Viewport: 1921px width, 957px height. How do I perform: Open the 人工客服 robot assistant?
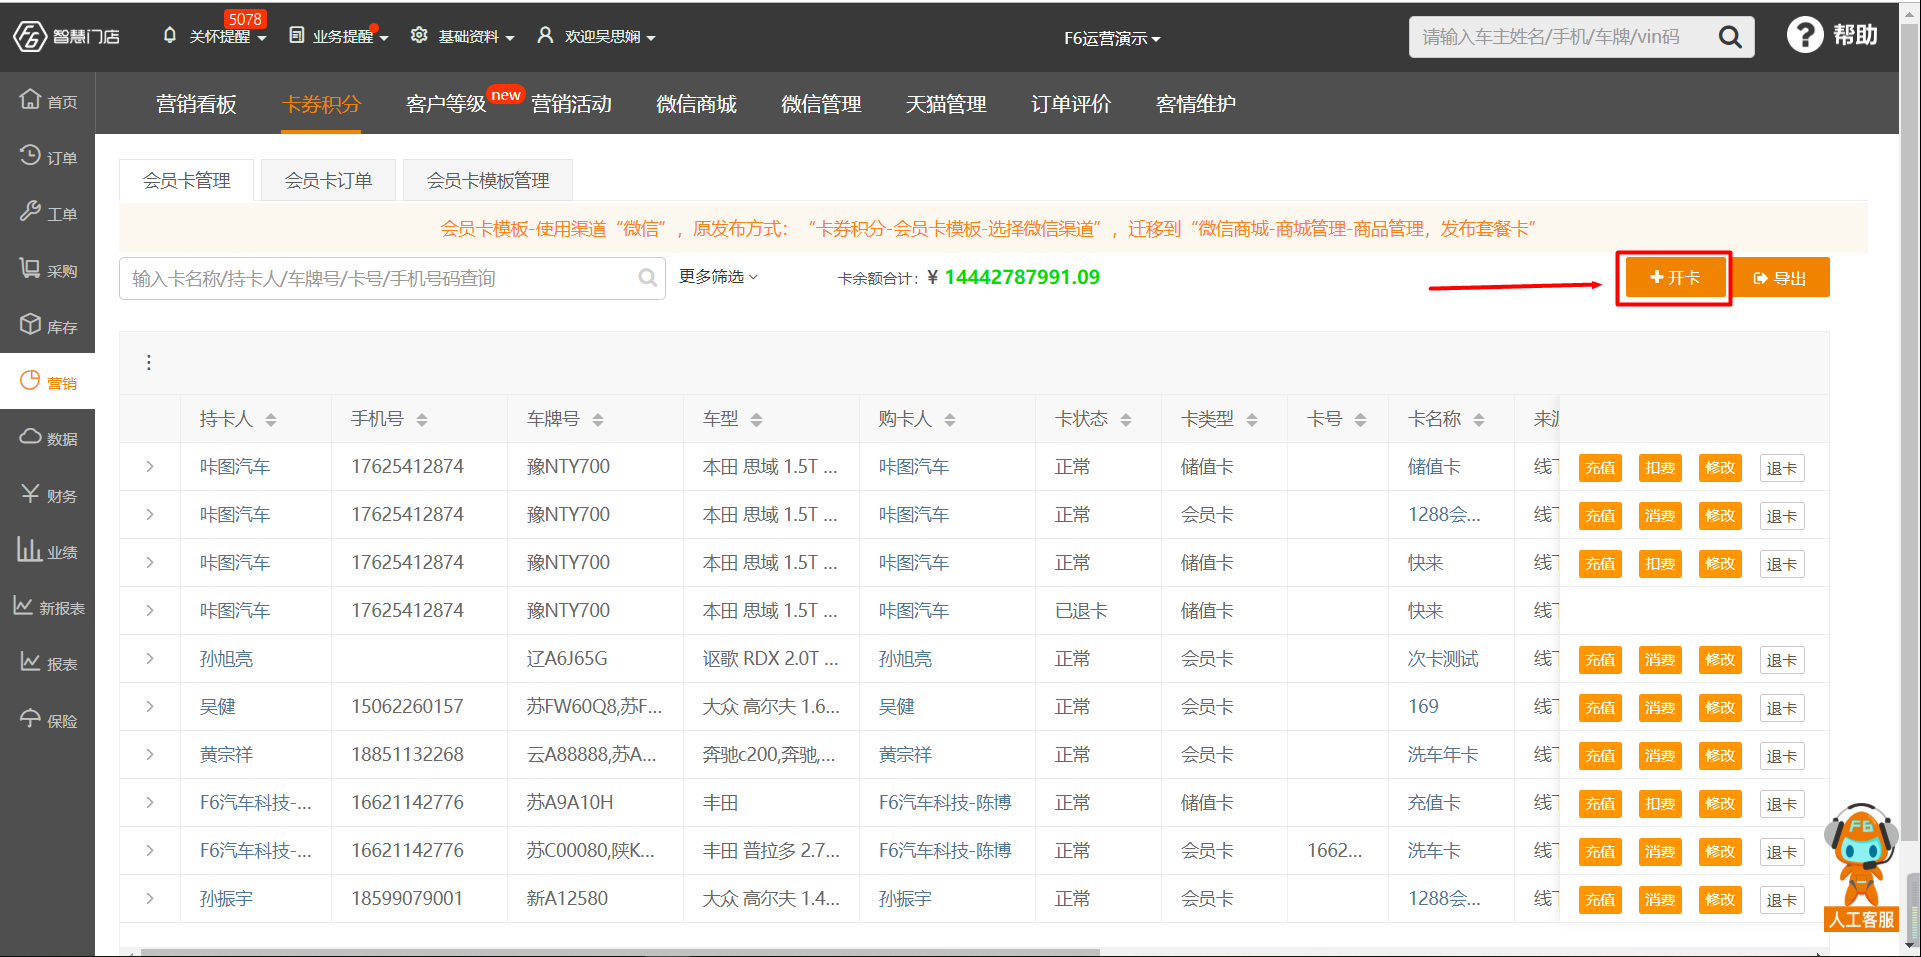point(1861,866)
